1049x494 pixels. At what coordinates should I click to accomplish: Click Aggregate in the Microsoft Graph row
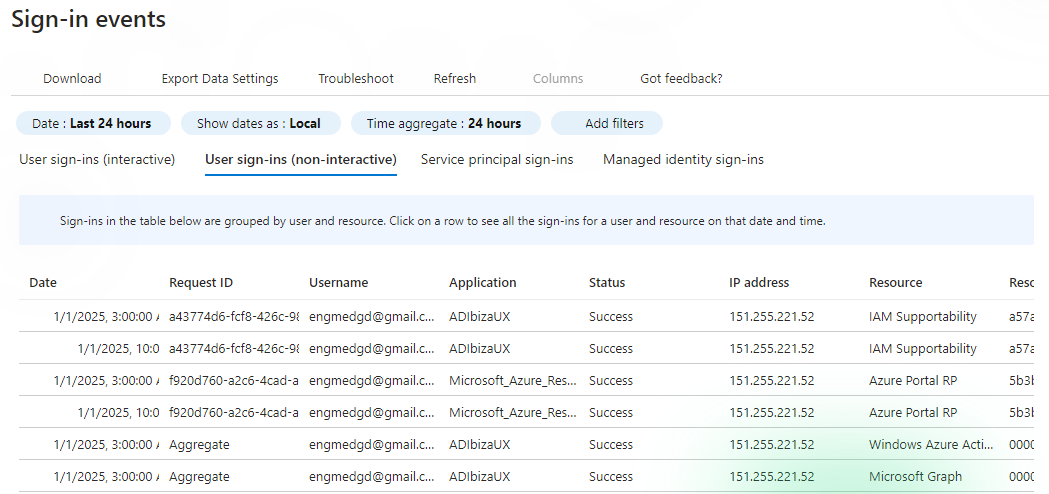point(199,477)
